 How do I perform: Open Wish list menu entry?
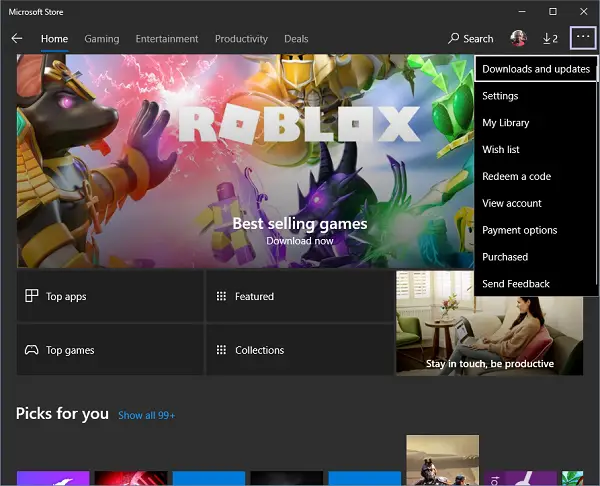(x=536, y=149)
